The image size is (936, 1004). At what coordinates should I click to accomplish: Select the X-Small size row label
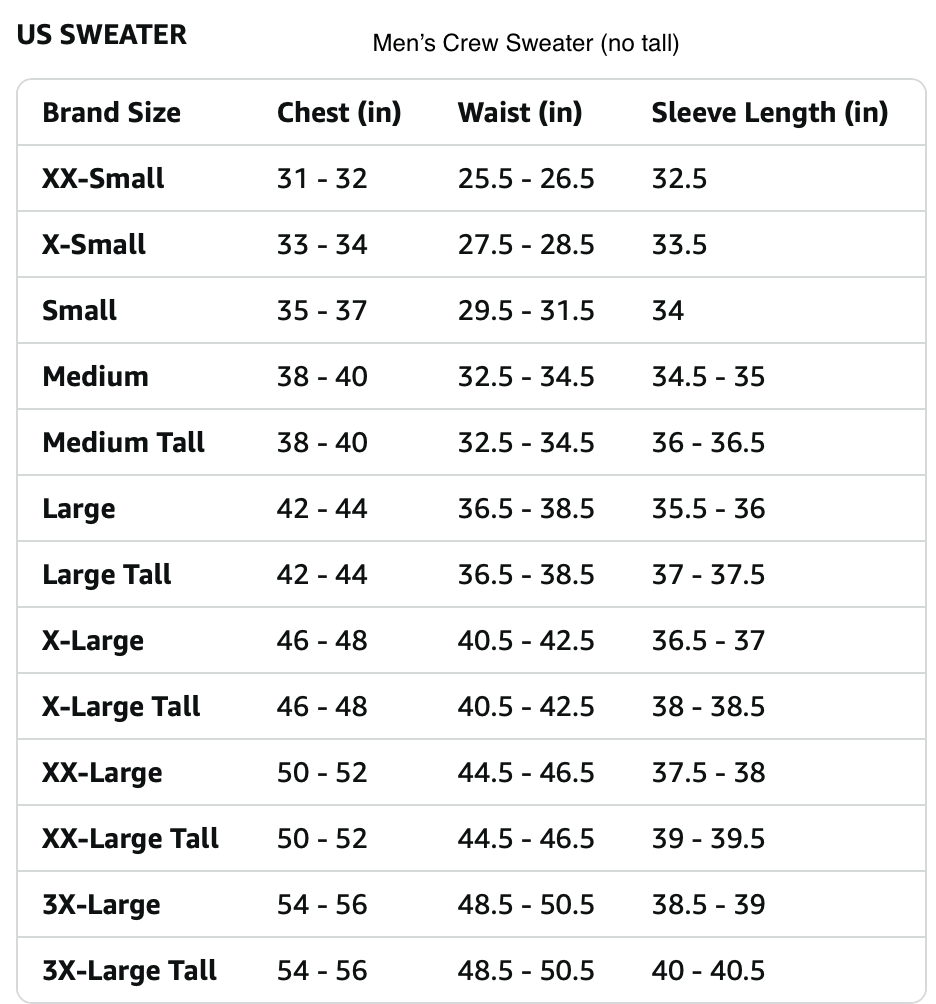pos(94,245)
